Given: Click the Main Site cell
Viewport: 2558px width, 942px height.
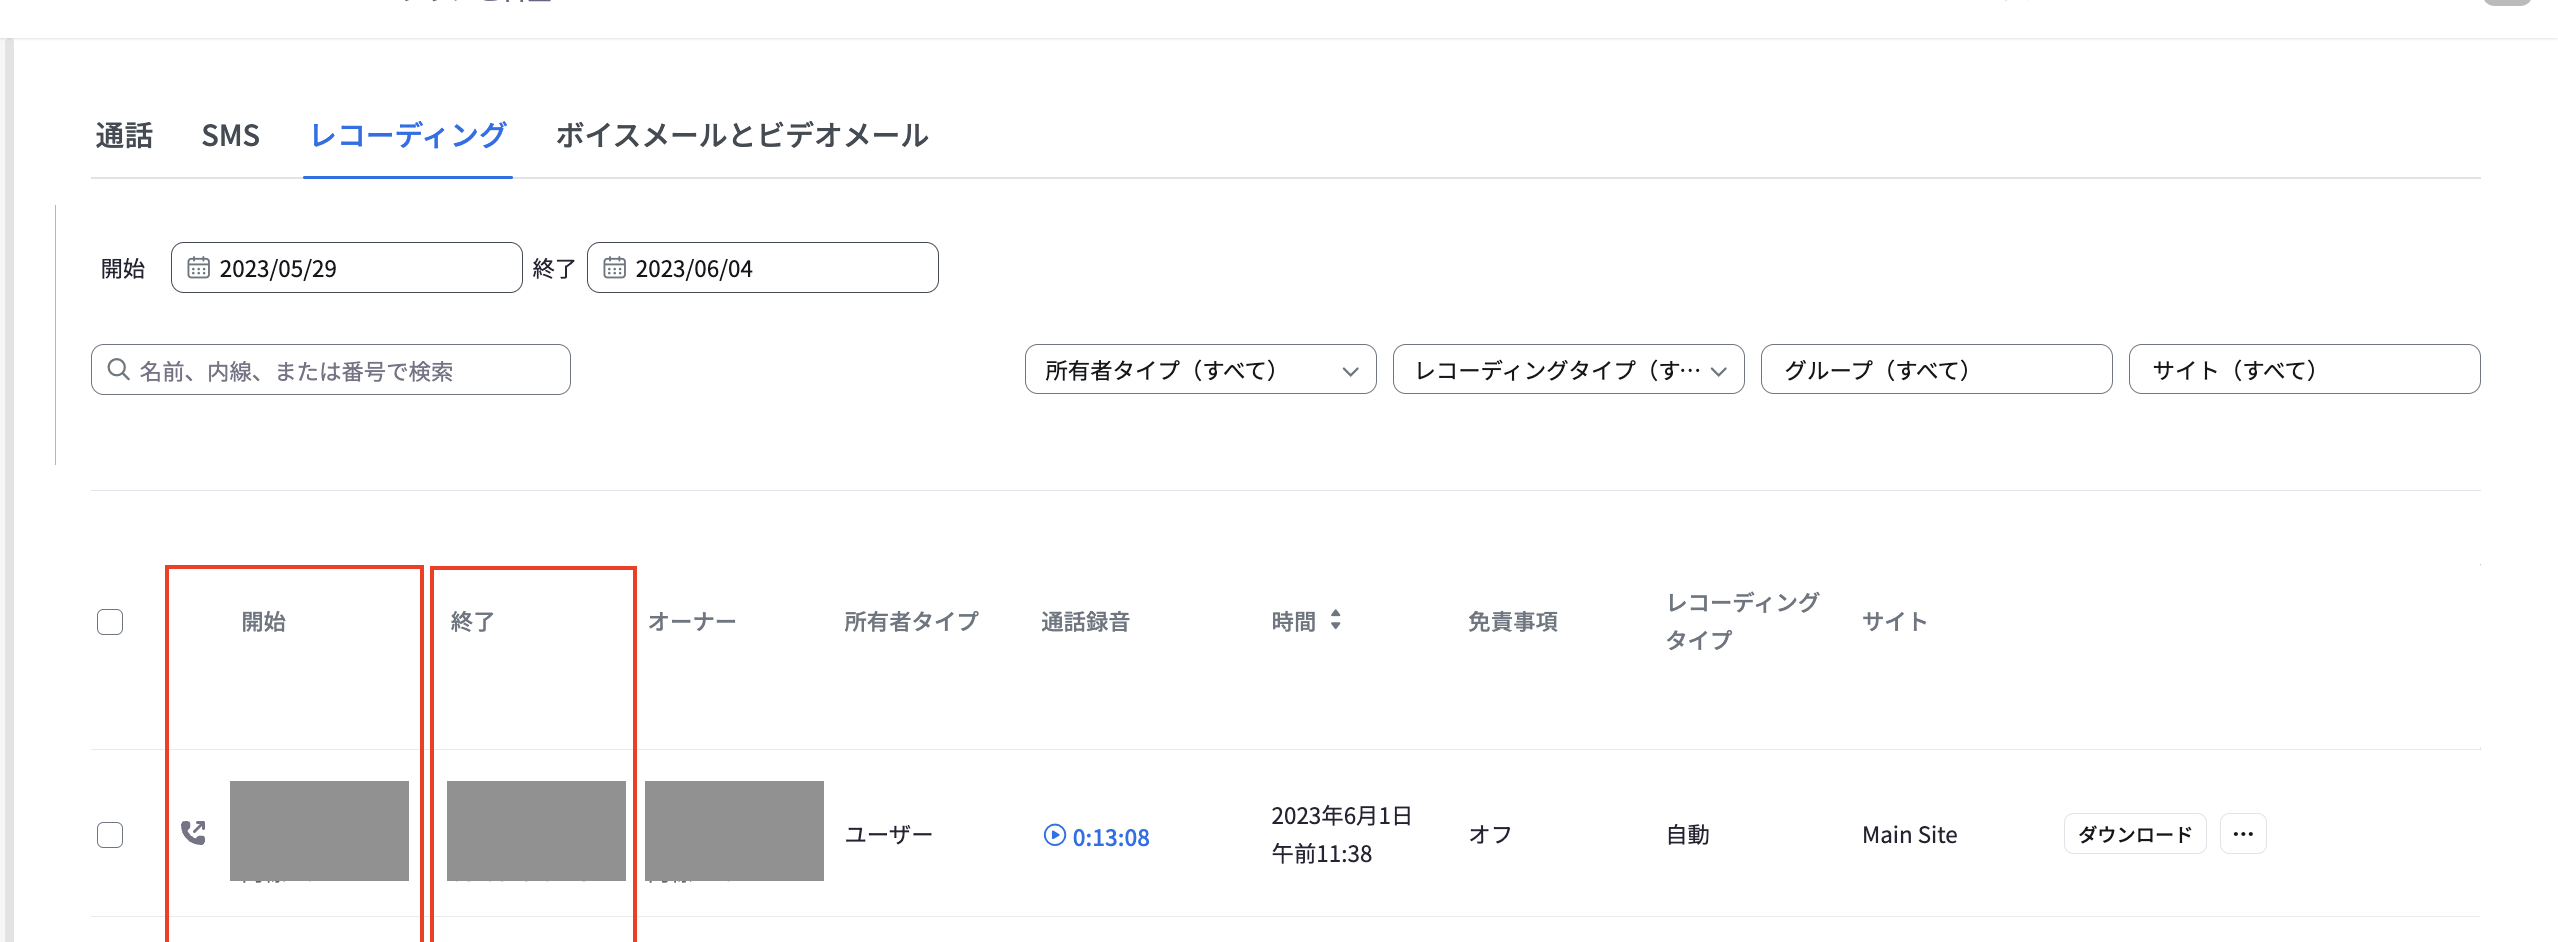Looking at the screenshot, I should [1909, 835].
